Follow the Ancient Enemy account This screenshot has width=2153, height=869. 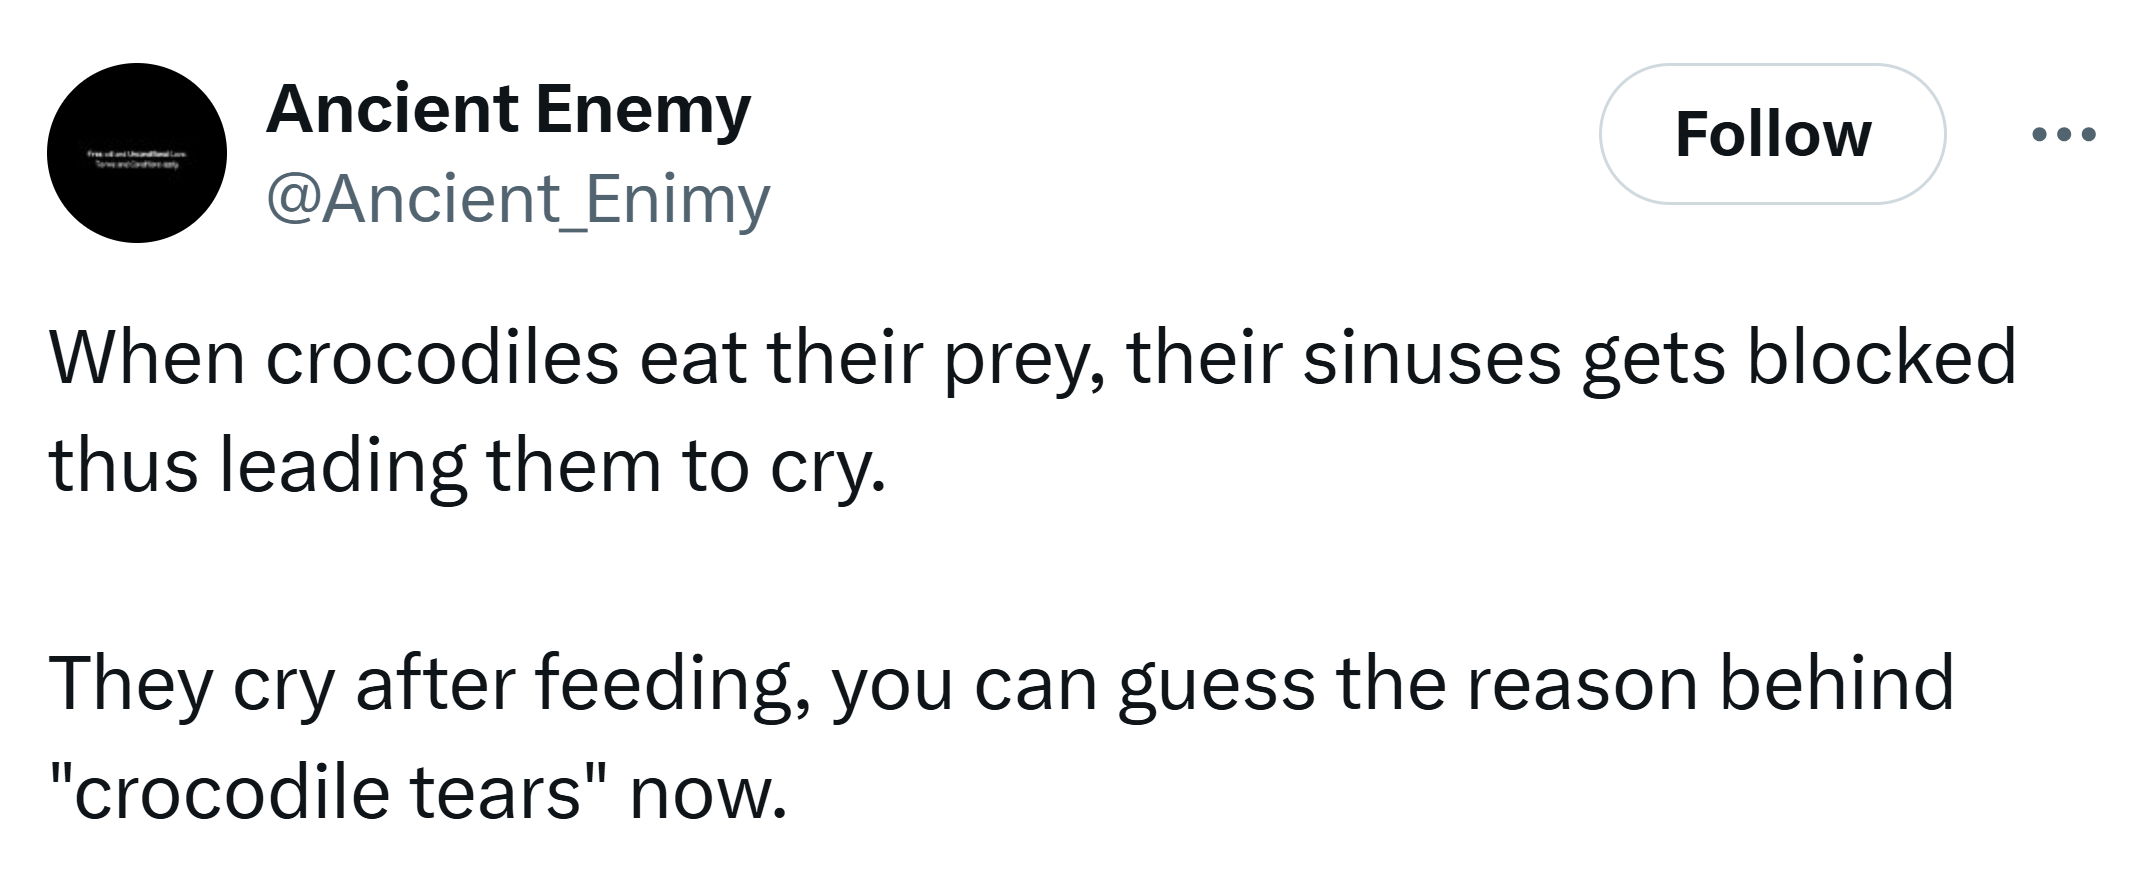click(x=1772, y=134)
